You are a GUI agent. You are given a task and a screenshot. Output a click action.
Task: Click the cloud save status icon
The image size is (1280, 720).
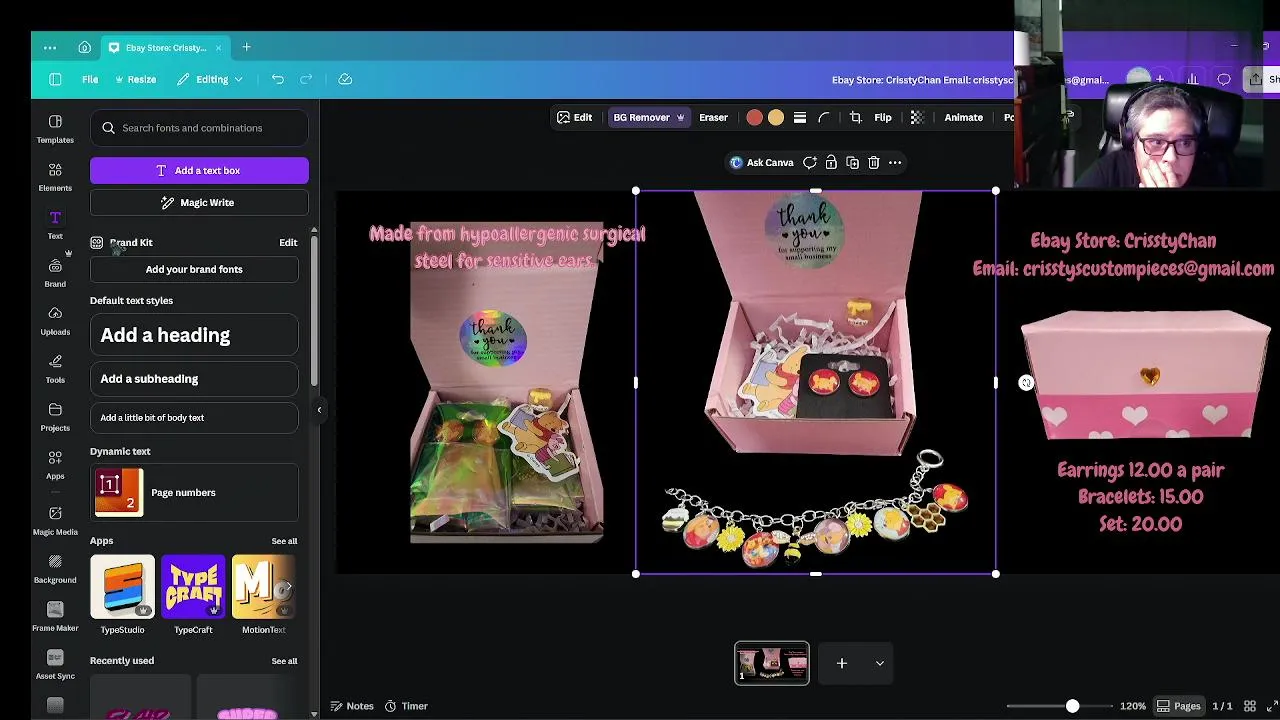pos(345,79)
